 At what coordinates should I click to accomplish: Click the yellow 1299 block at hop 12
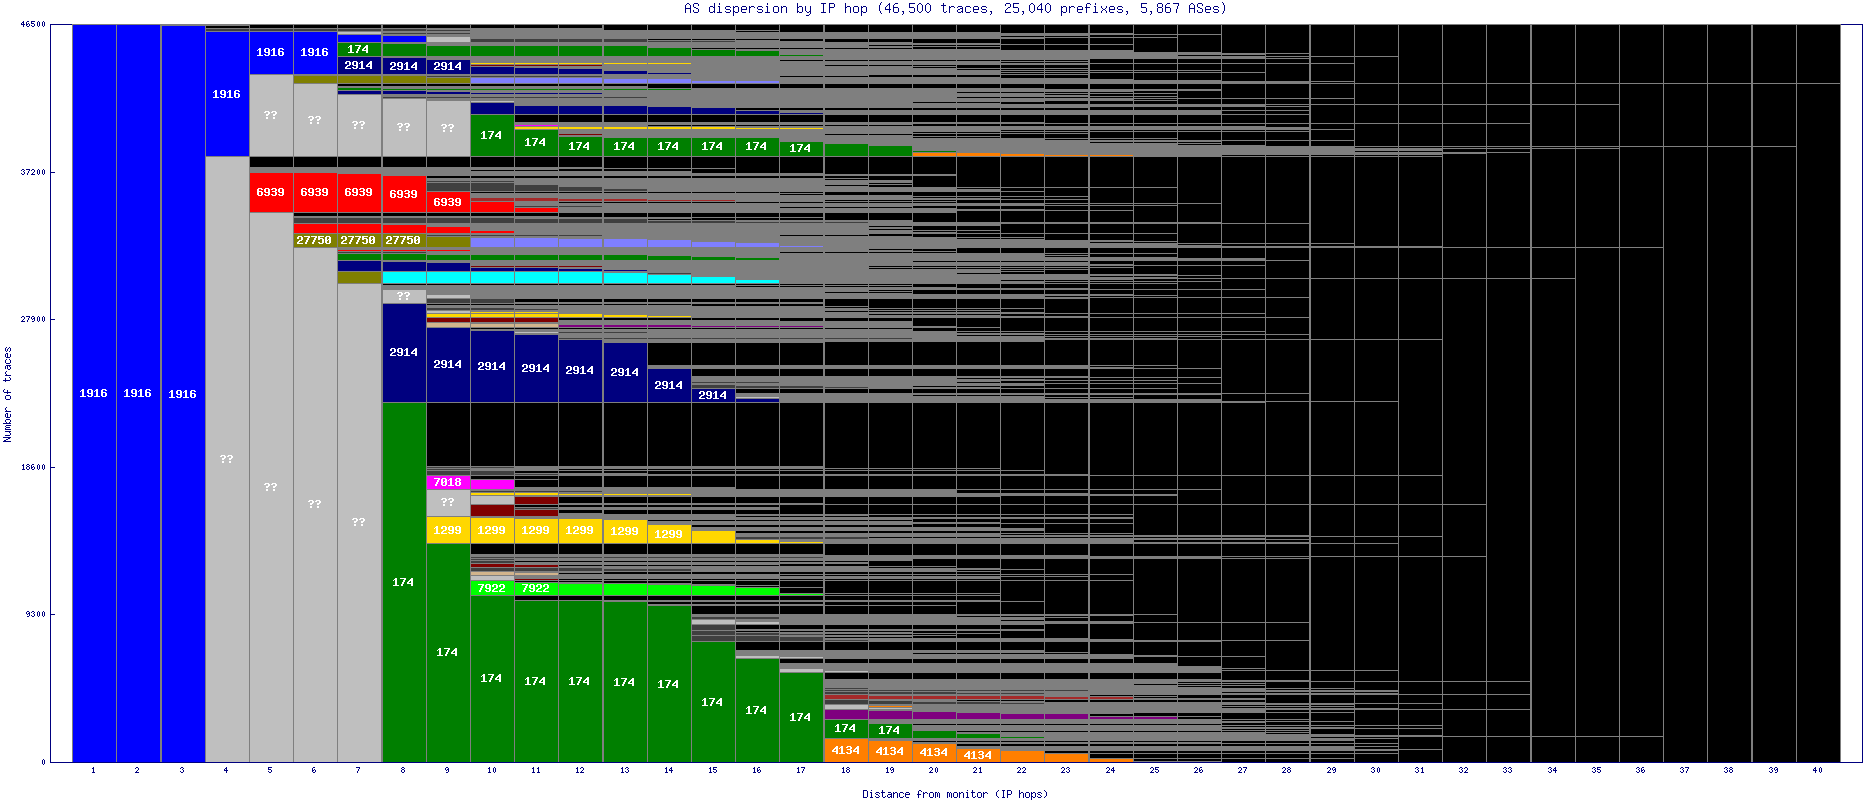[580, 530]
